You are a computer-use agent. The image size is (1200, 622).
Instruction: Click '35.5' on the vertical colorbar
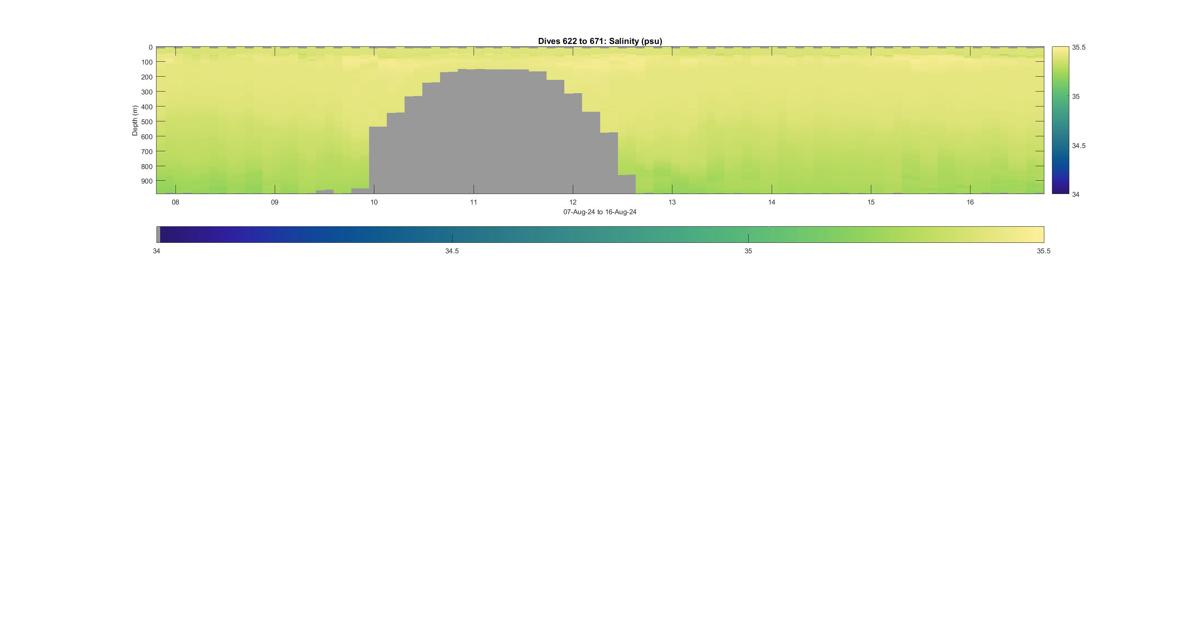point(1079,47)
